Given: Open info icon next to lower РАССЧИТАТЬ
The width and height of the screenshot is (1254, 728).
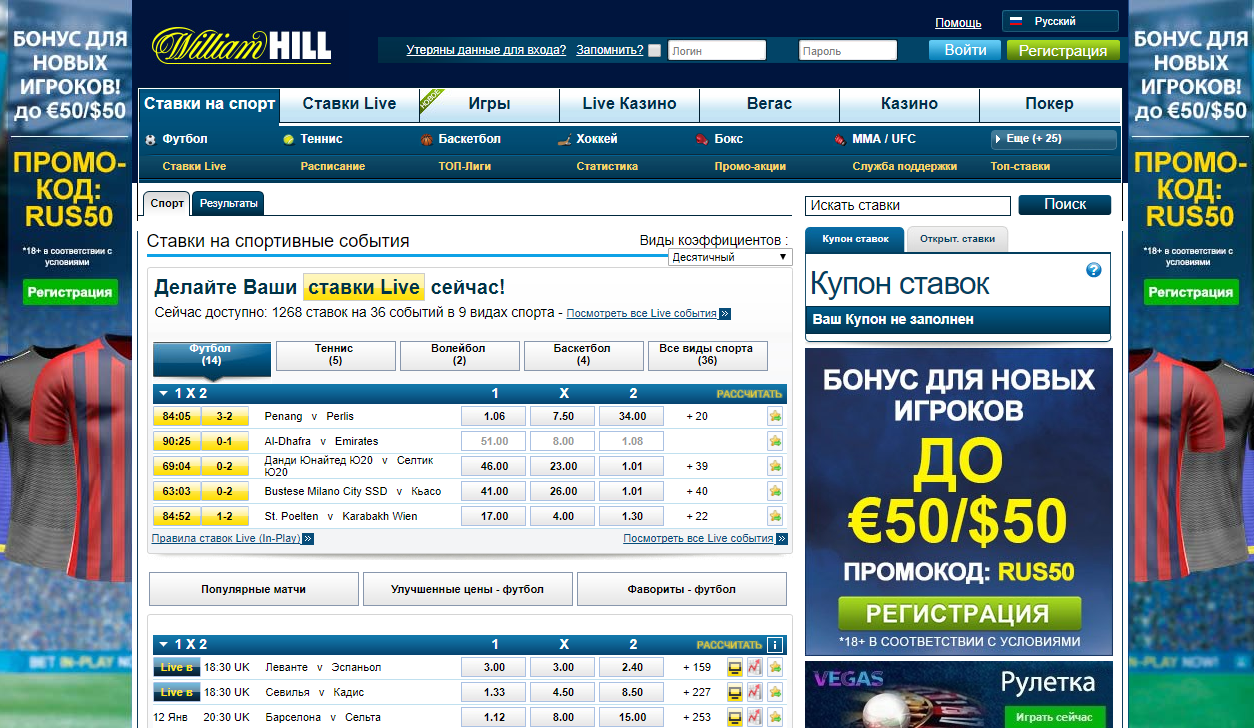Looking at the screenshot, I should [775, 645].
